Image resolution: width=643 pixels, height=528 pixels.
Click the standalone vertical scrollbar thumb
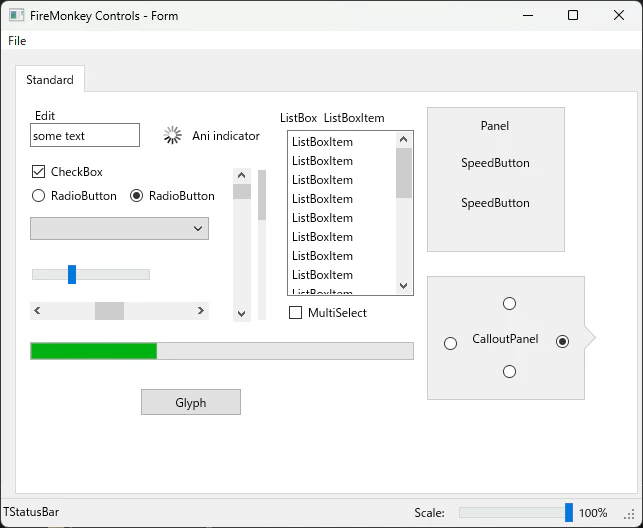(x=242, y=191)
